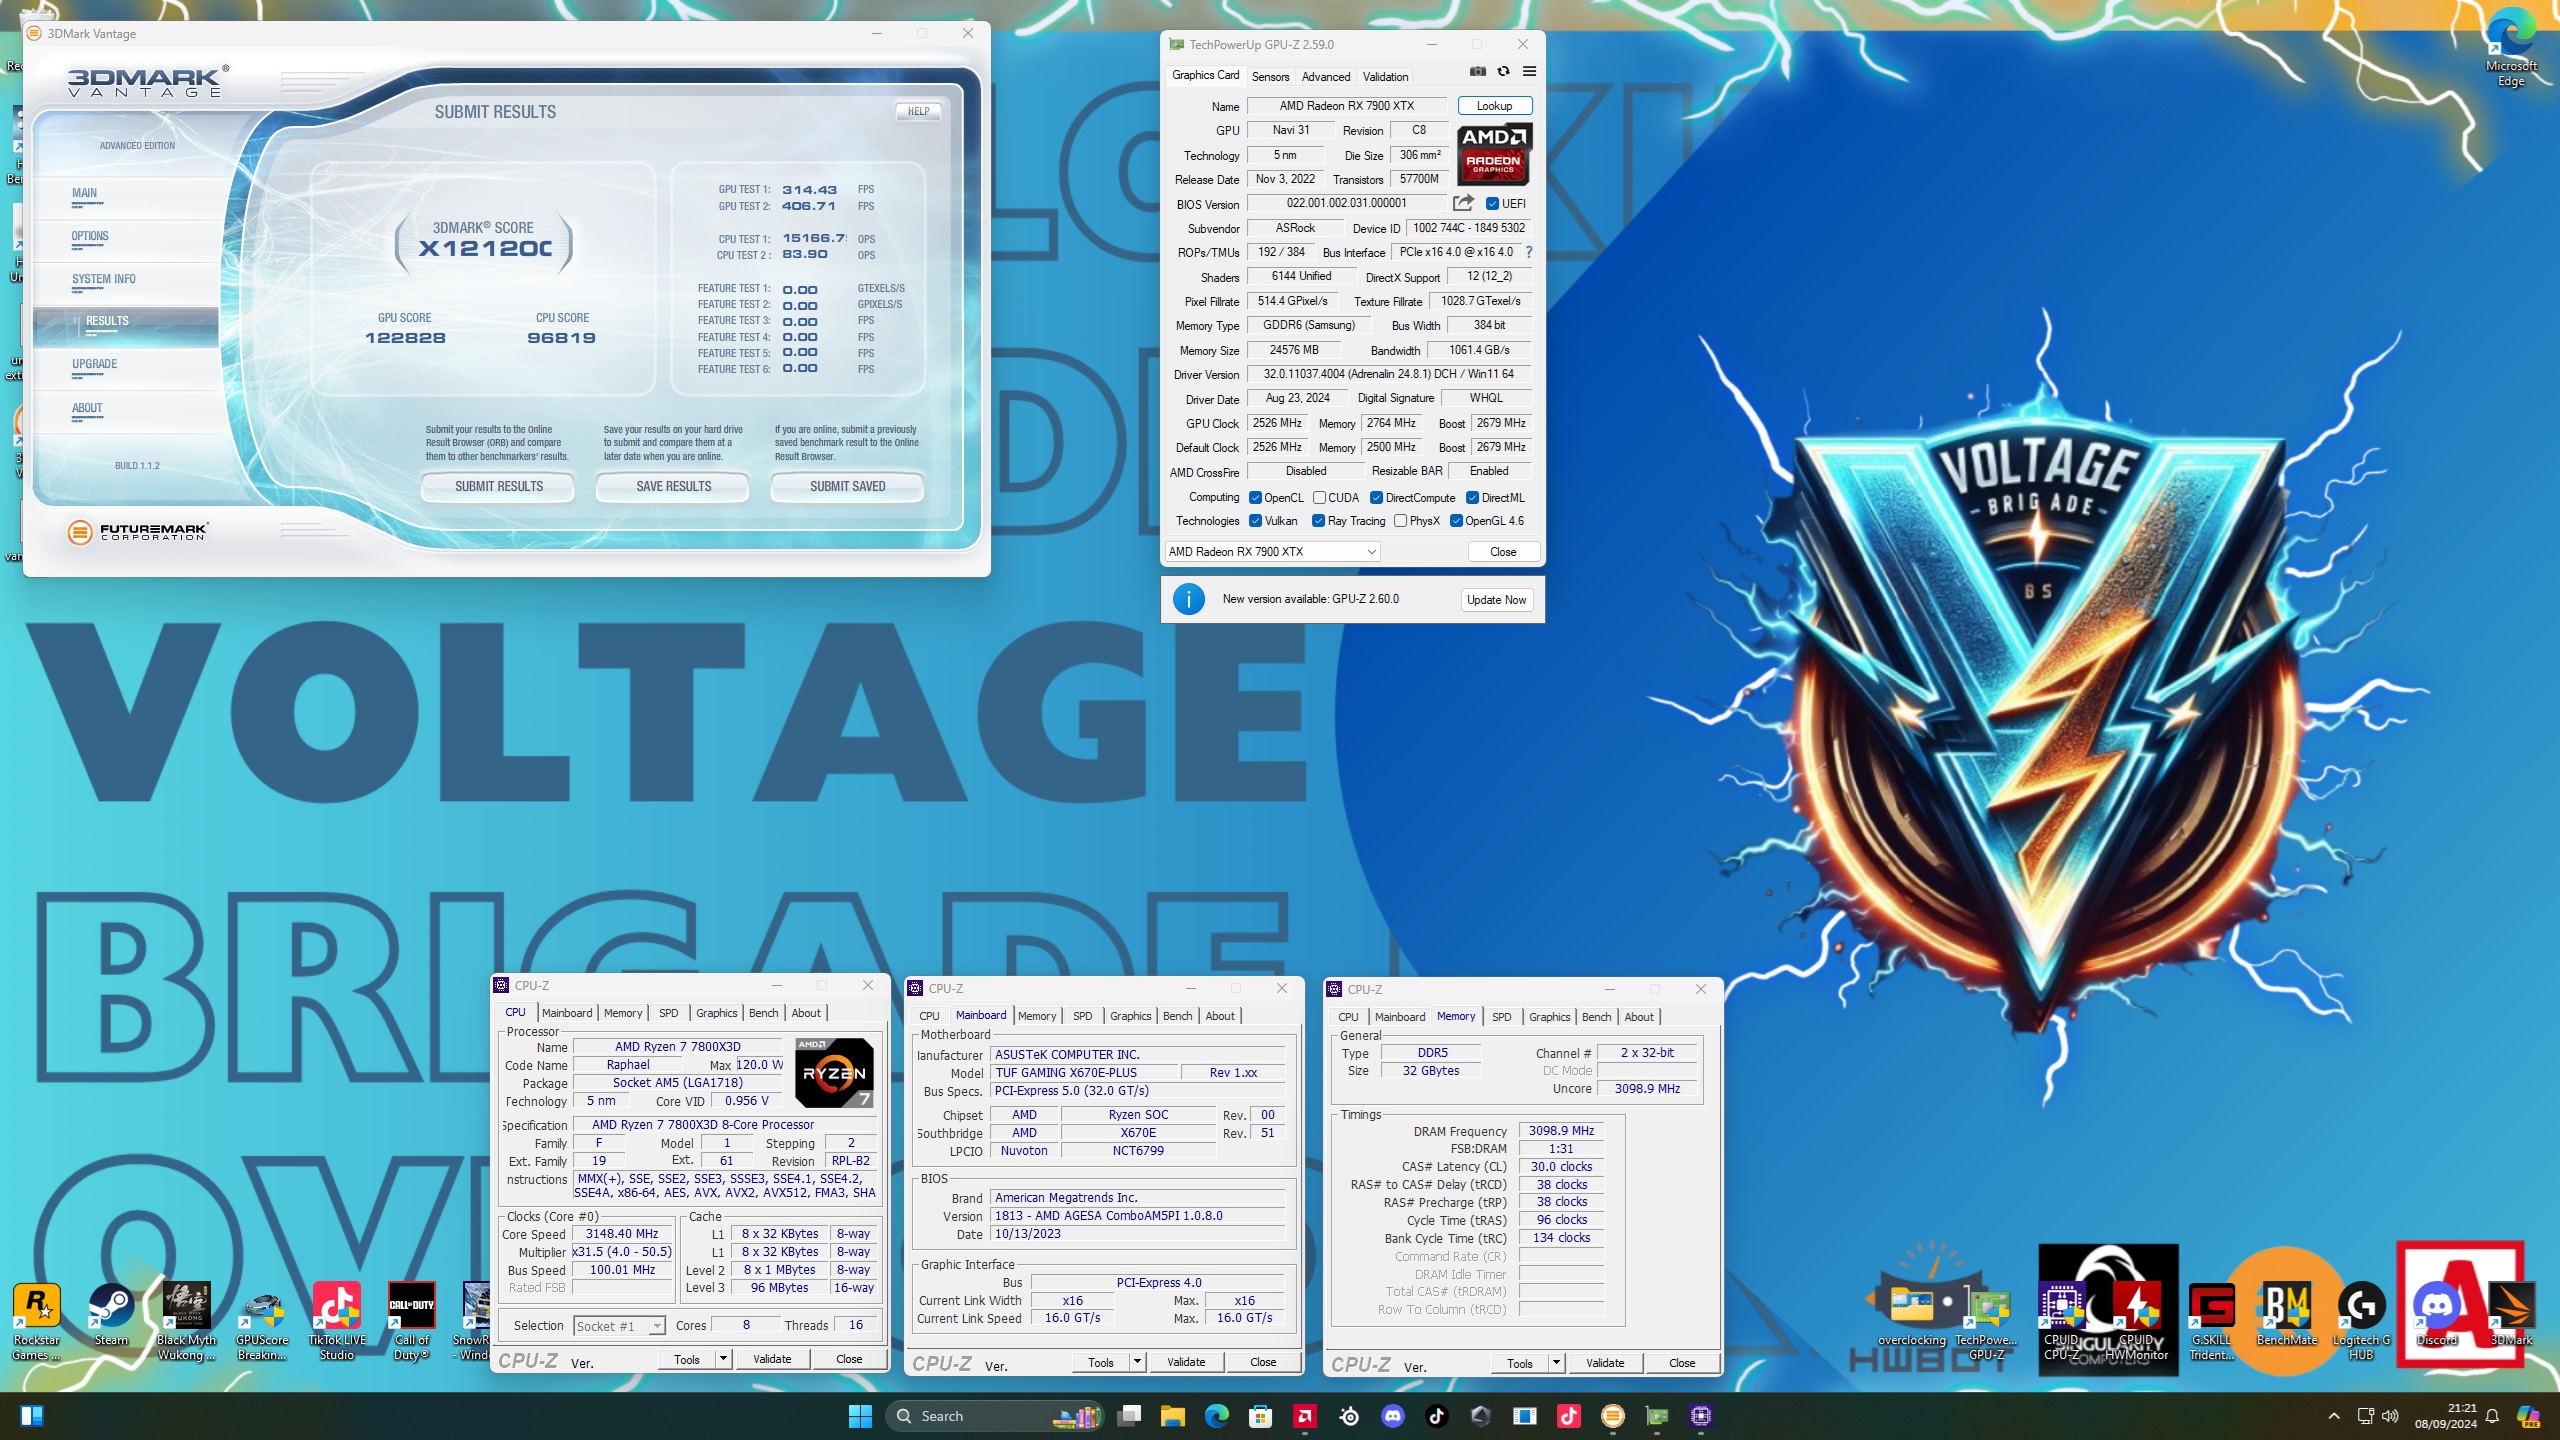Open the G.SKILL Trident desktop shortcut
2560x1440 pixels.
pyautogui.click(x=2211, y=1320)
